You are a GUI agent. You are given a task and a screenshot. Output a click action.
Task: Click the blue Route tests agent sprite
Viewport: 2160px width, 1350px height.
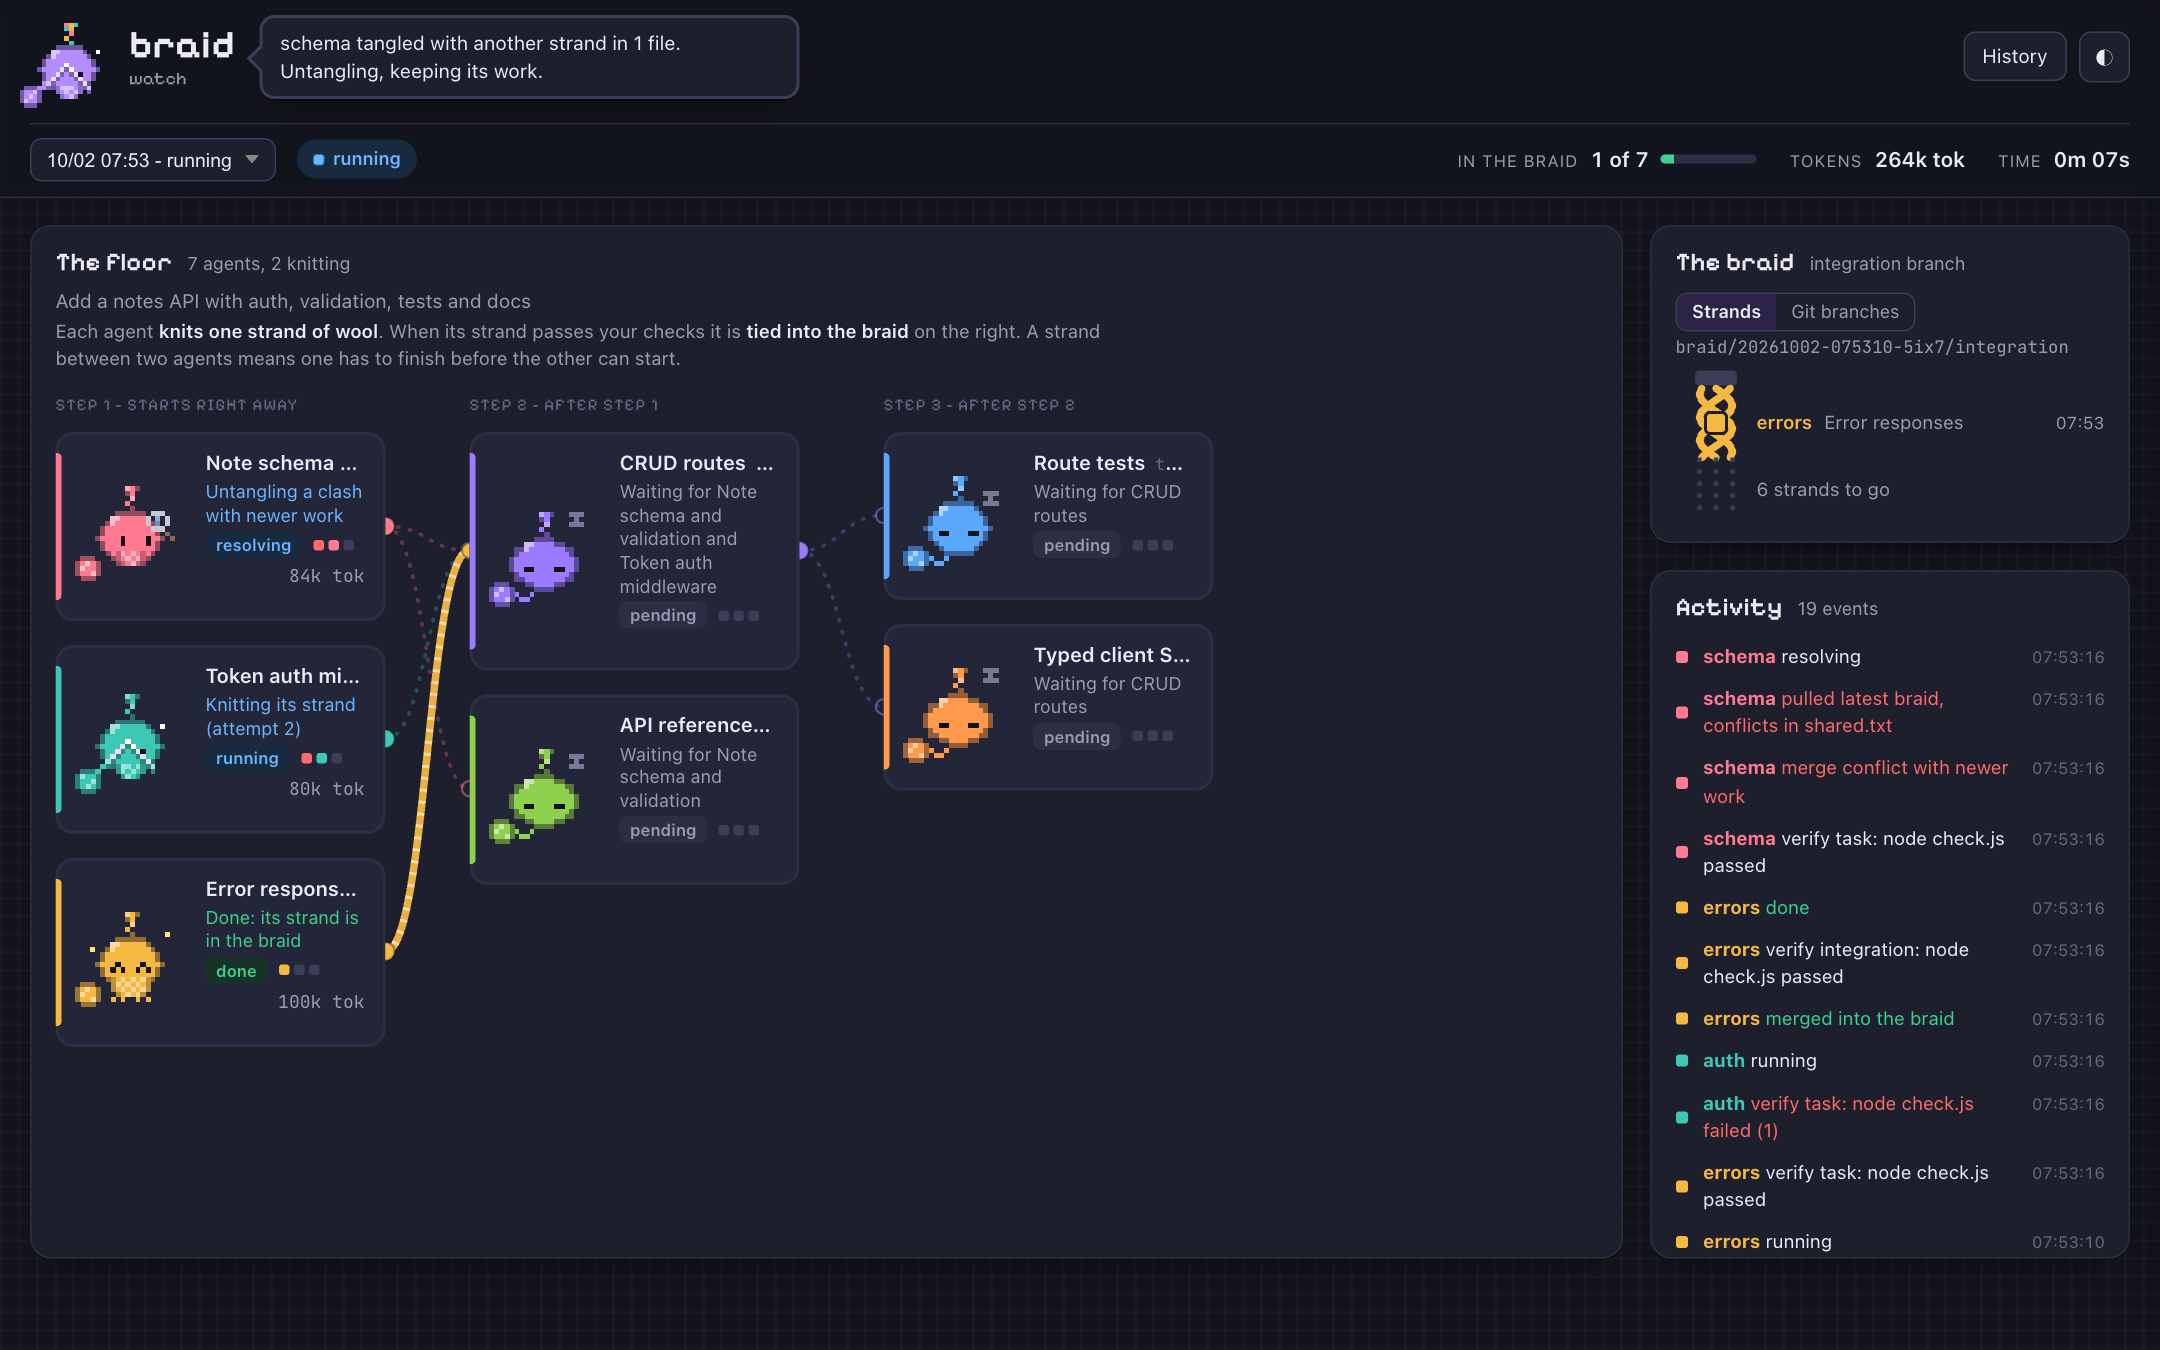click(x=950, y=524)
